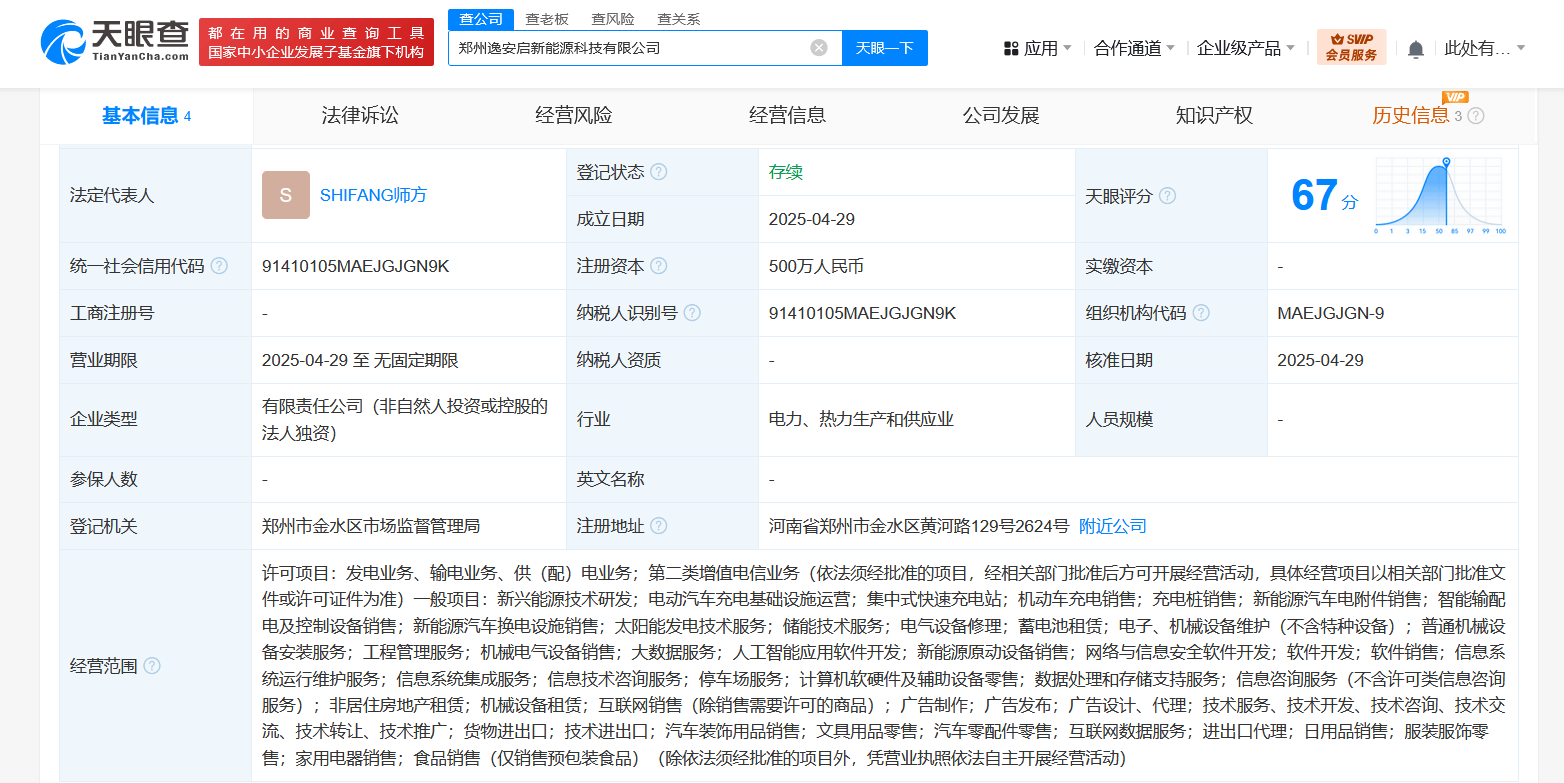Expand the 合作通道 dropdown
1564x783 pixels.
coord(1134,48)
